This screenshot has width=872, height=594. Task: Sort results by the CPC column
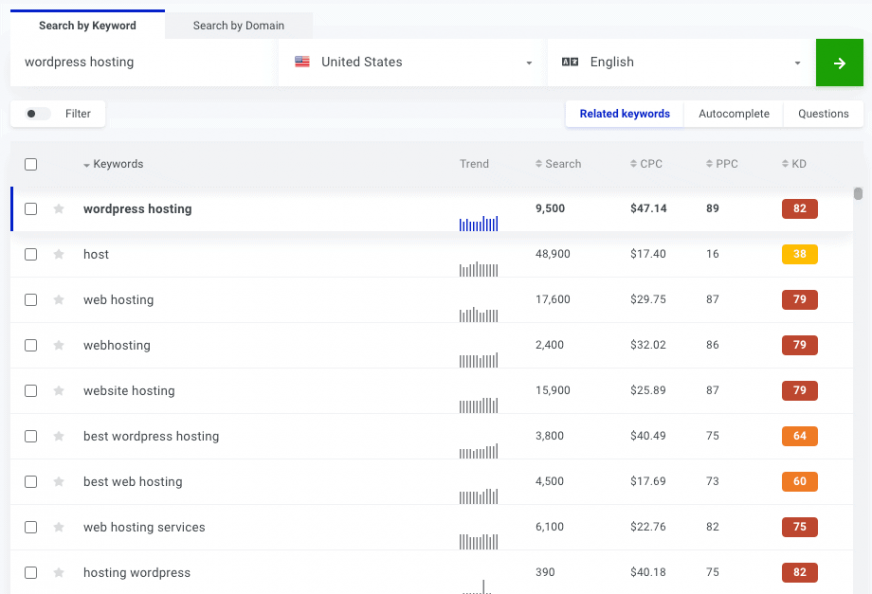[x=646, y=164]
